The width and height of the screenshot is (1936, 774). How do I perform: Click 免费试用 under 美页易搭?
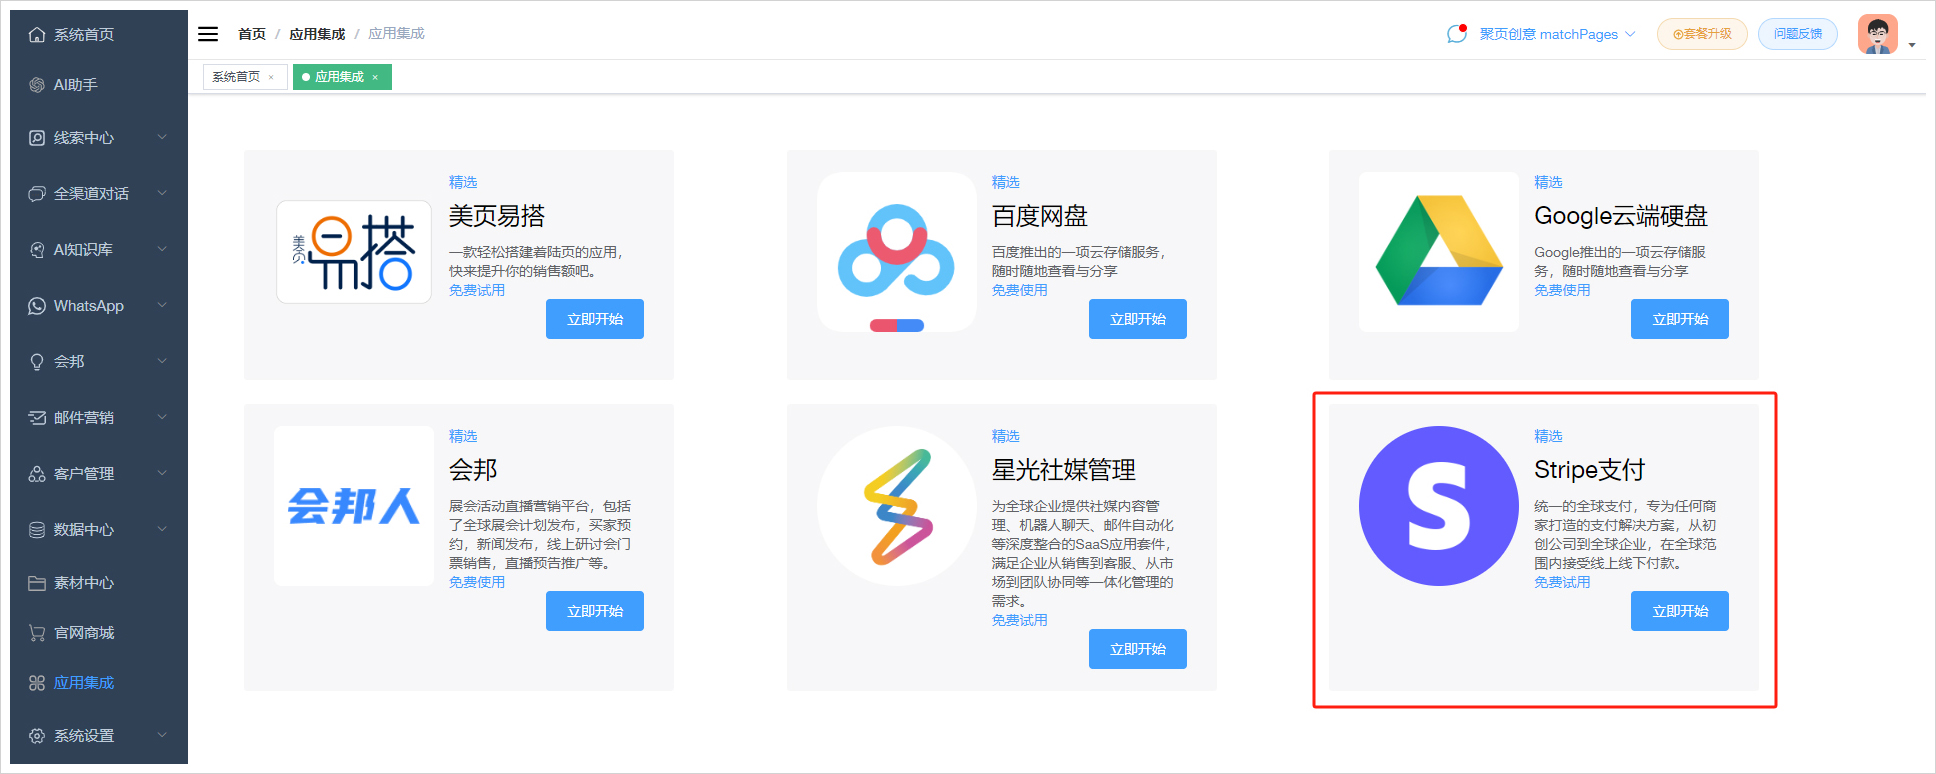point(477,290)
